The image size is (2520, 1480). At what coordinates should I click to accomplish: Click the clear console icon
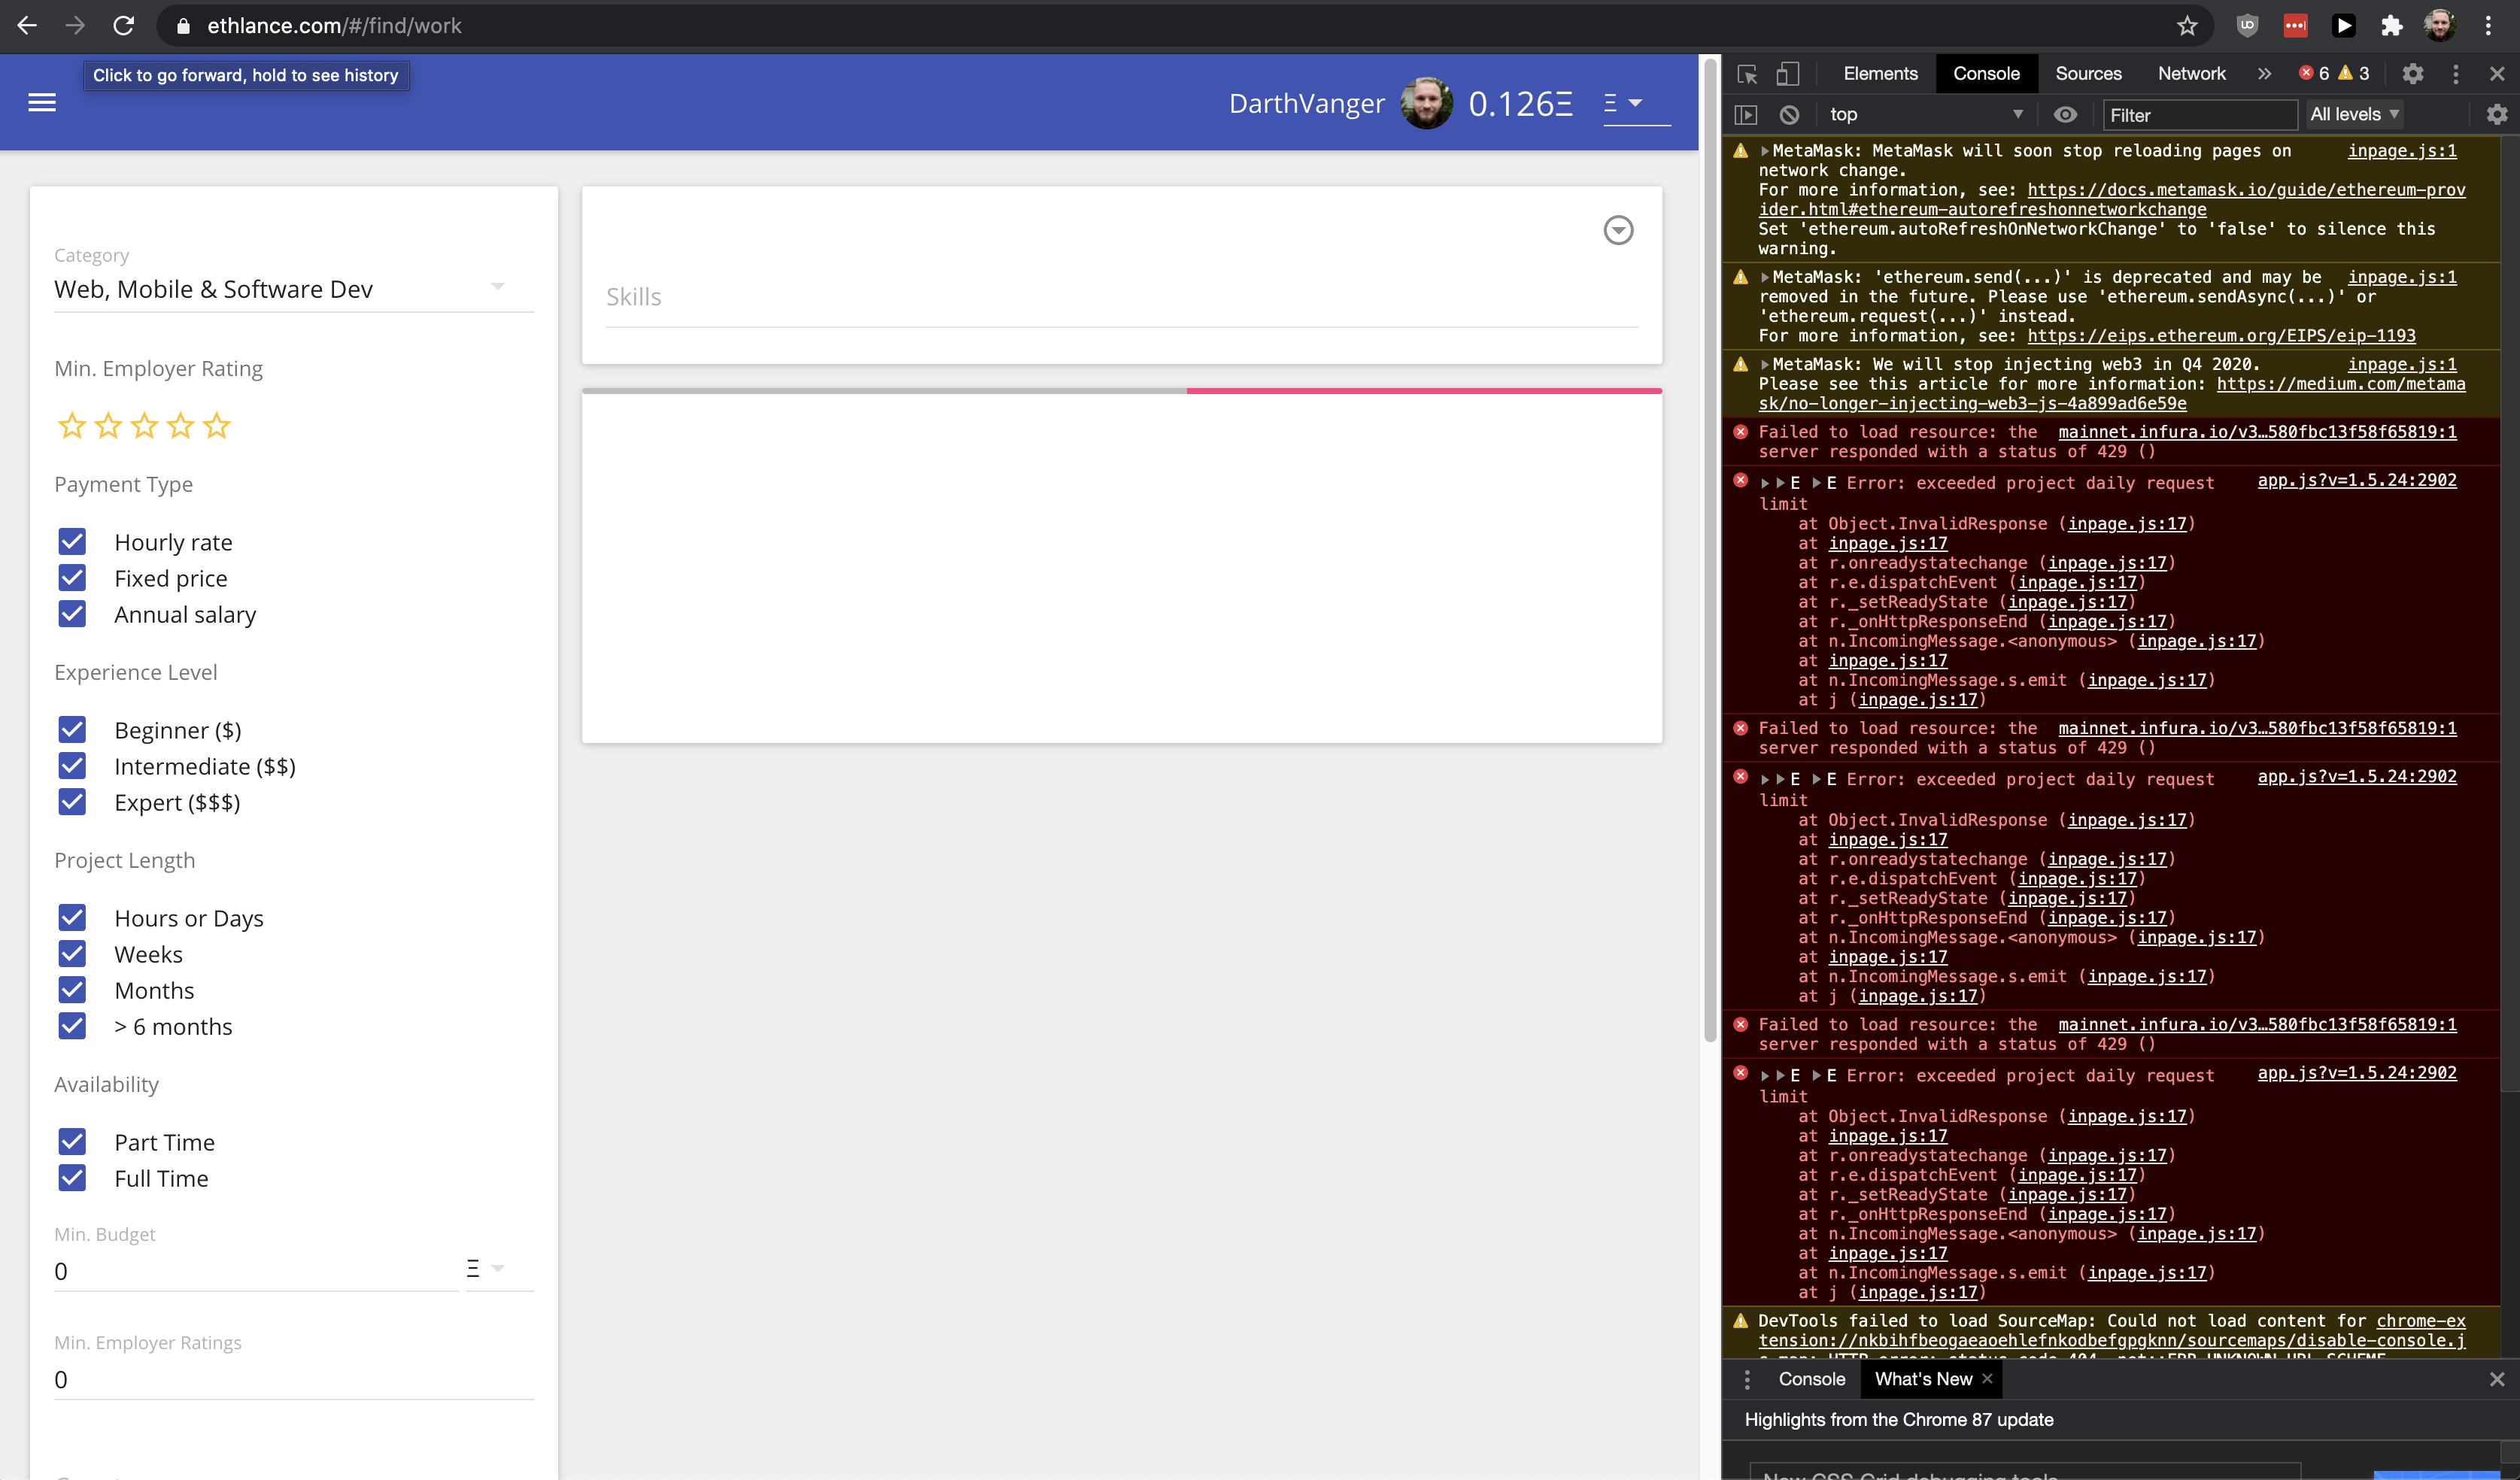(x=1789, y=115)
